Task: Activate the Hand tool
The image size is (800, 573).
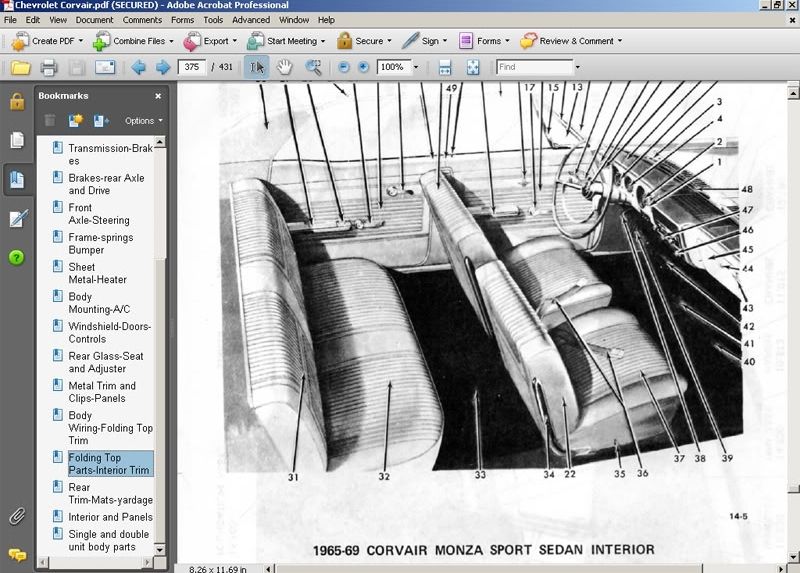Action: [285, 67]
